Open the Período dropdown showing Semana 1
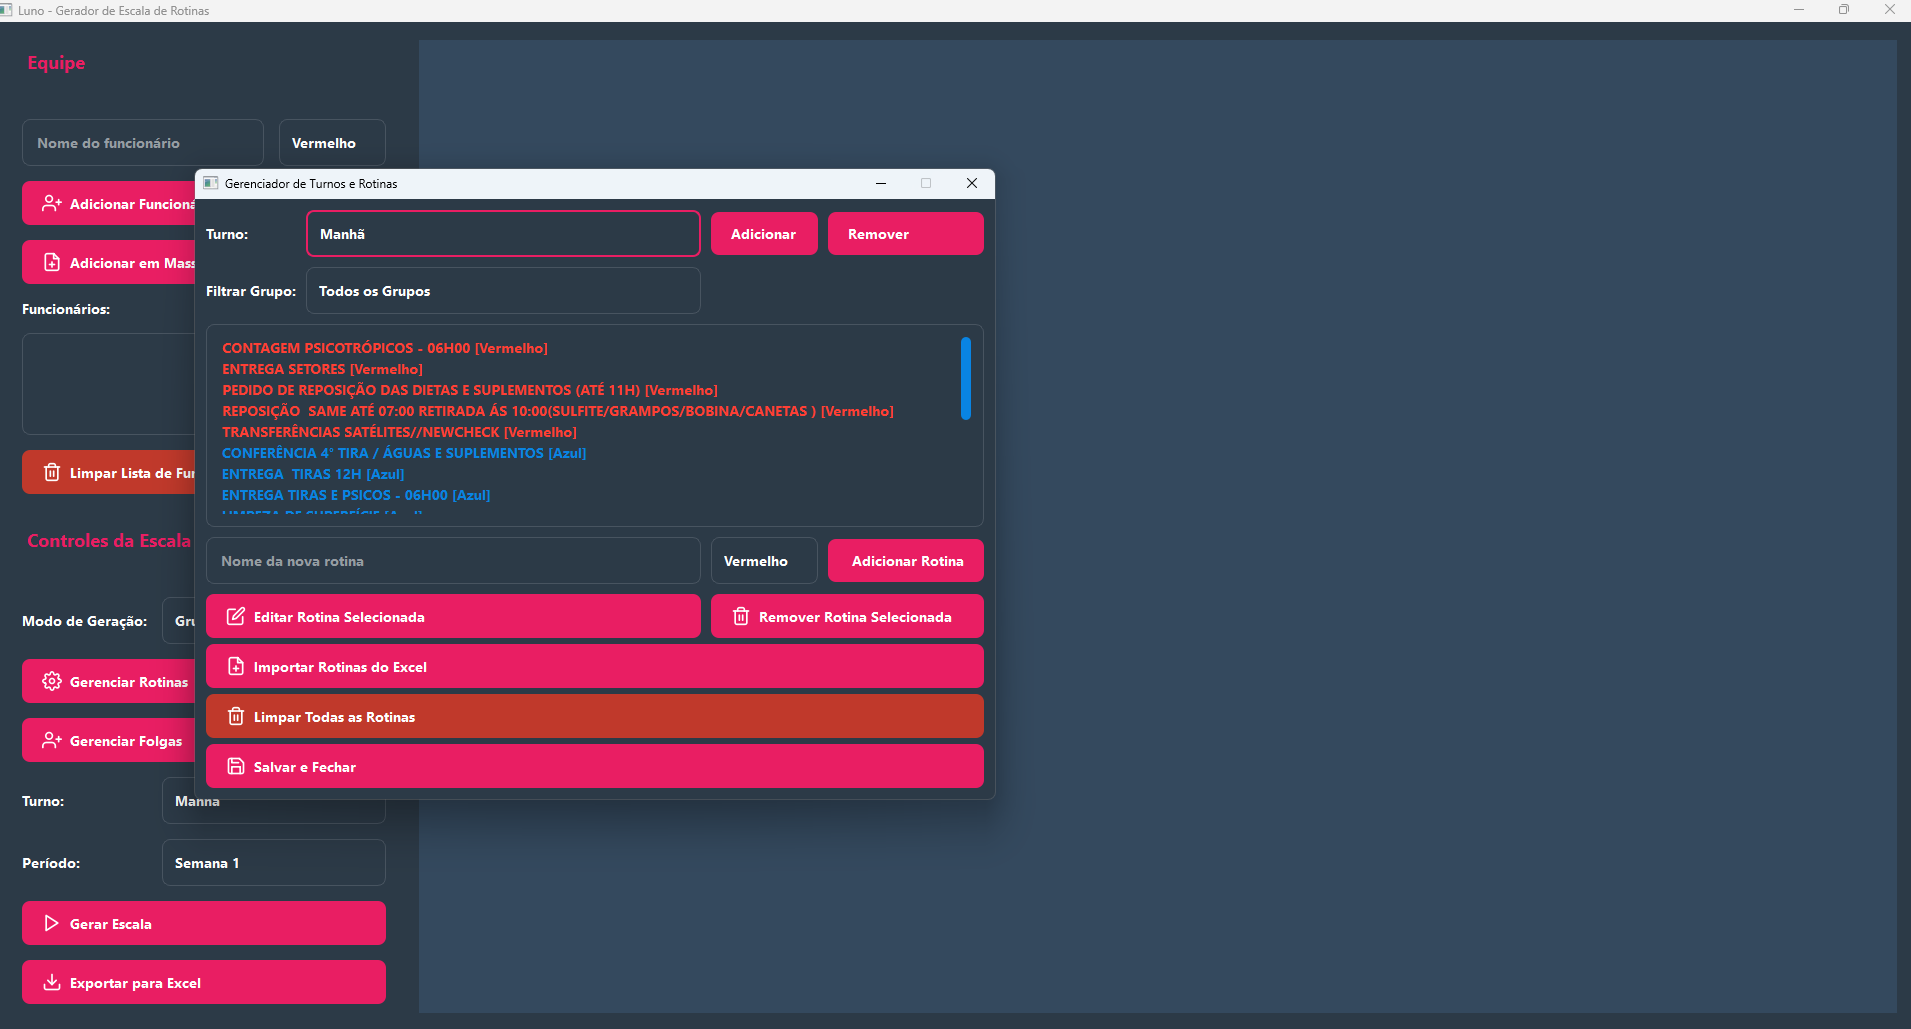The image size is (1911, 1029). [x=273, y=862]
